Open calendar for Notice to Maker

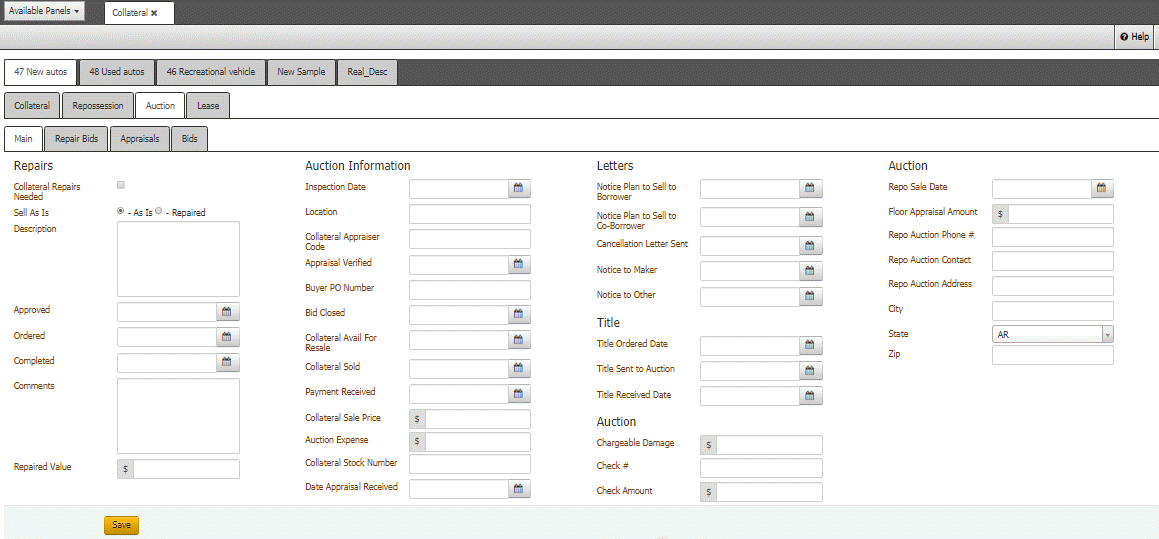point(811,271)
